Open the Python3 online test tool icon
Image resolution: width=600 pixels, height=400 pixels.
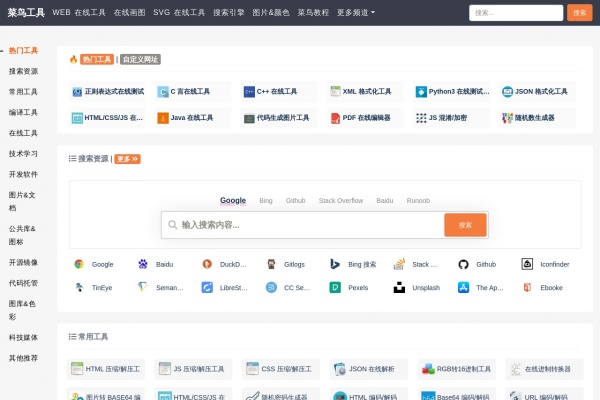[421, 91]
